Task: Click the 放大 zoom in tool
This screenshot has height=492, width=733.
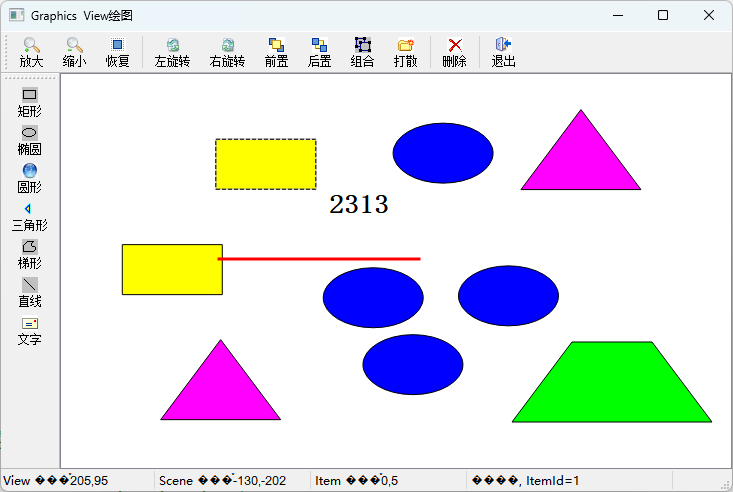Action: coord(31,52)
